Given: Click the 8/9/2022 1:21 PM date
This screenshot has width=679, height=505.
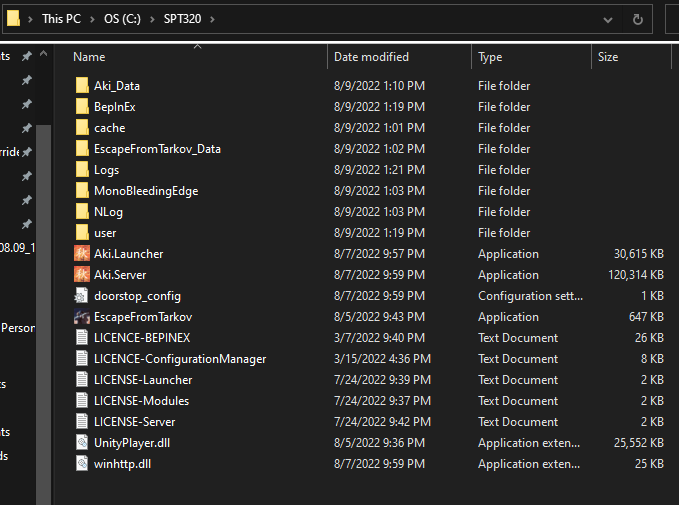Looking at the screenshot, I should click(379, 170).
